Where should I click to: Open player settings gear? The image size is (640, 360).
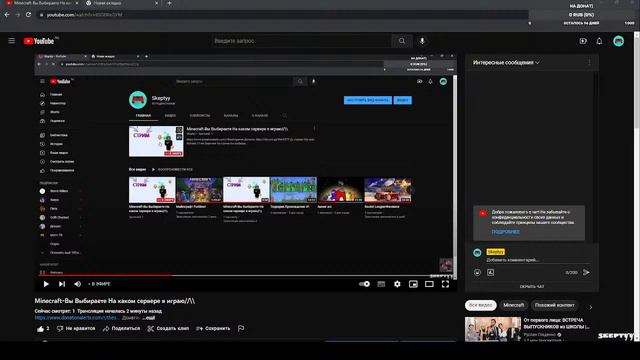tap(397, 284)
